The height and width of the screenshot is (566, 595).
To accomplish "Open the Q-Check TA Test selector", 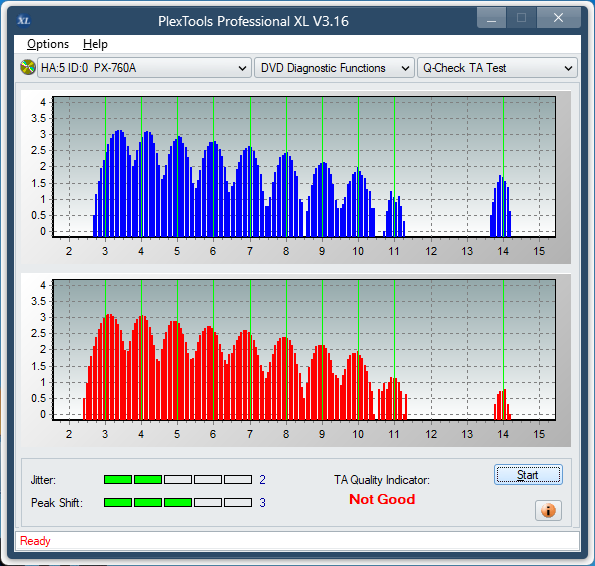I will 497,68.
